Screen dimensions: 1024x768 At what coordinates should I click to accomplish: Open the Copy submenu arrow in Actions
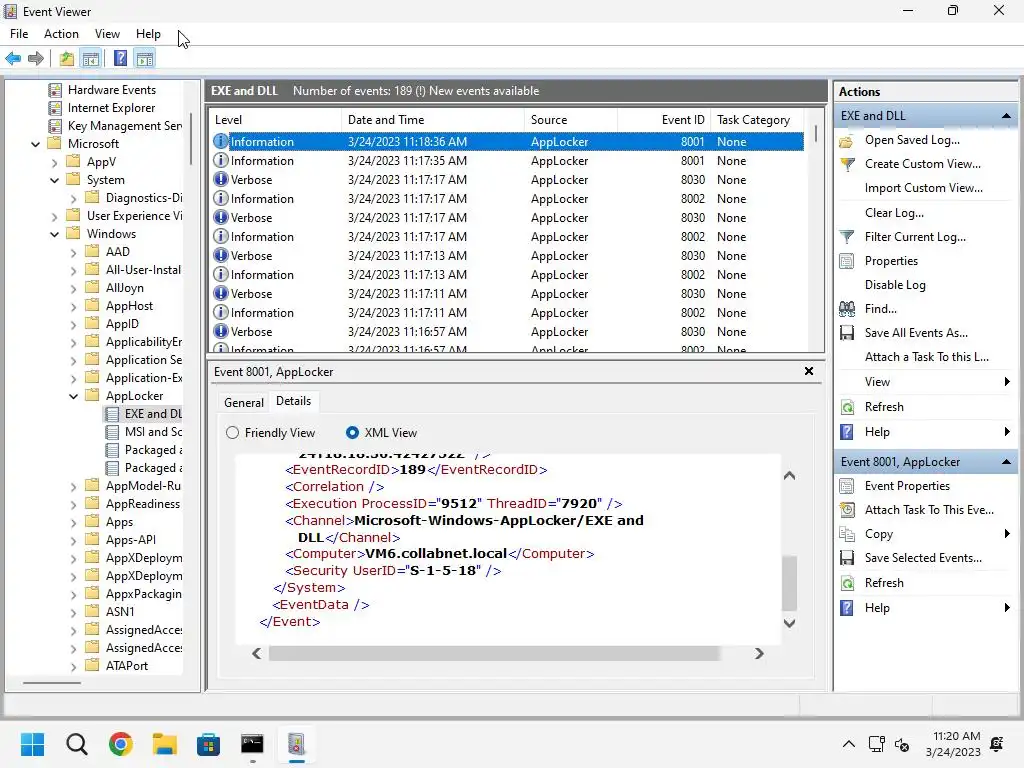1007,534
